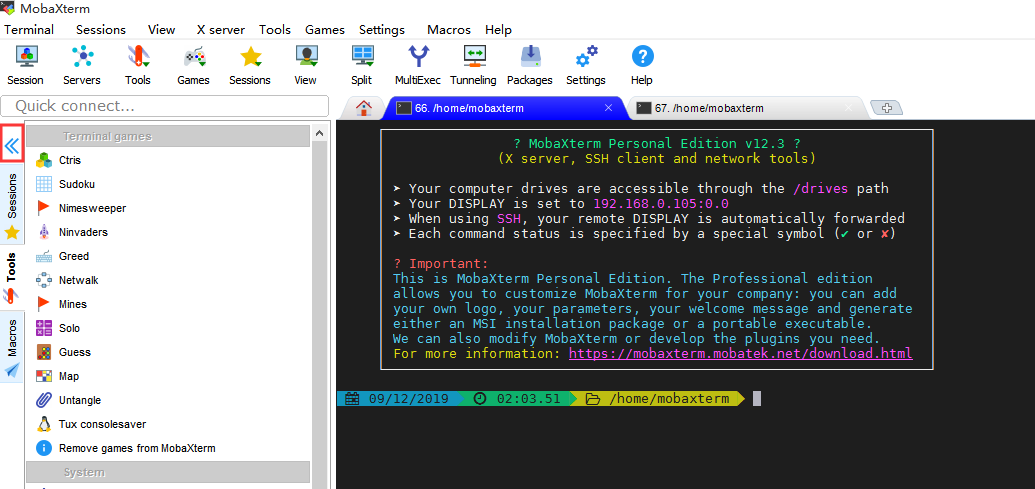
Task: Launch the Untangle game
Action: (79, 400)
